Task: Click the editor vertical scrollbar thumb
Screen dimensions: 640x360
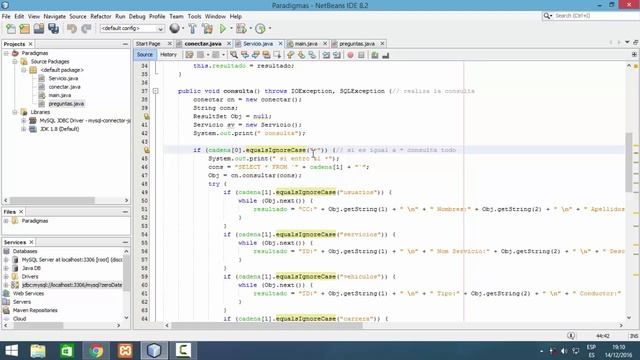Action: pyautogui.click(x=629, y=162)
